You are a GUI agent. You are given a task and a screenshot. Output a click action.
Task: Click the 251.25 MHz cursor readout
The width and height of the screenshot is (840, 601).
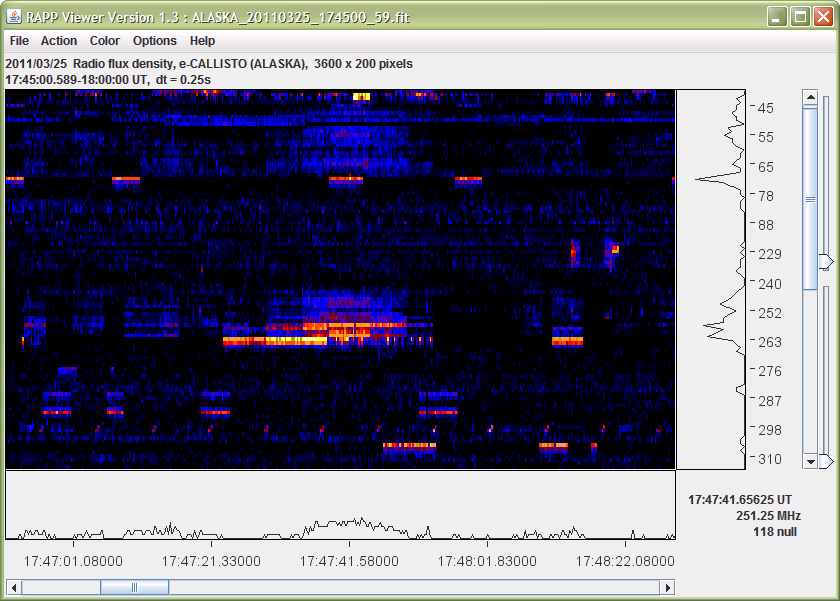click(x=768, y=516)
